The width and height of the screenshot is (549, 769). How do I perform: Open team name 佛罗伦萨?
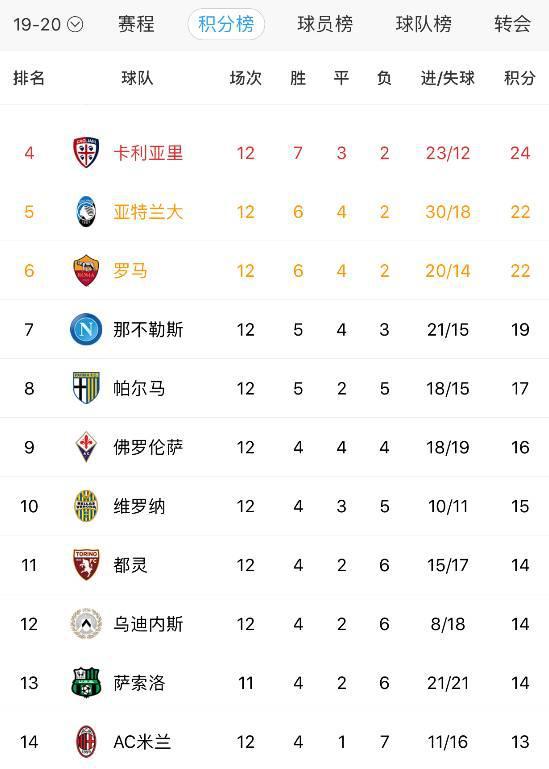[148, 447]
